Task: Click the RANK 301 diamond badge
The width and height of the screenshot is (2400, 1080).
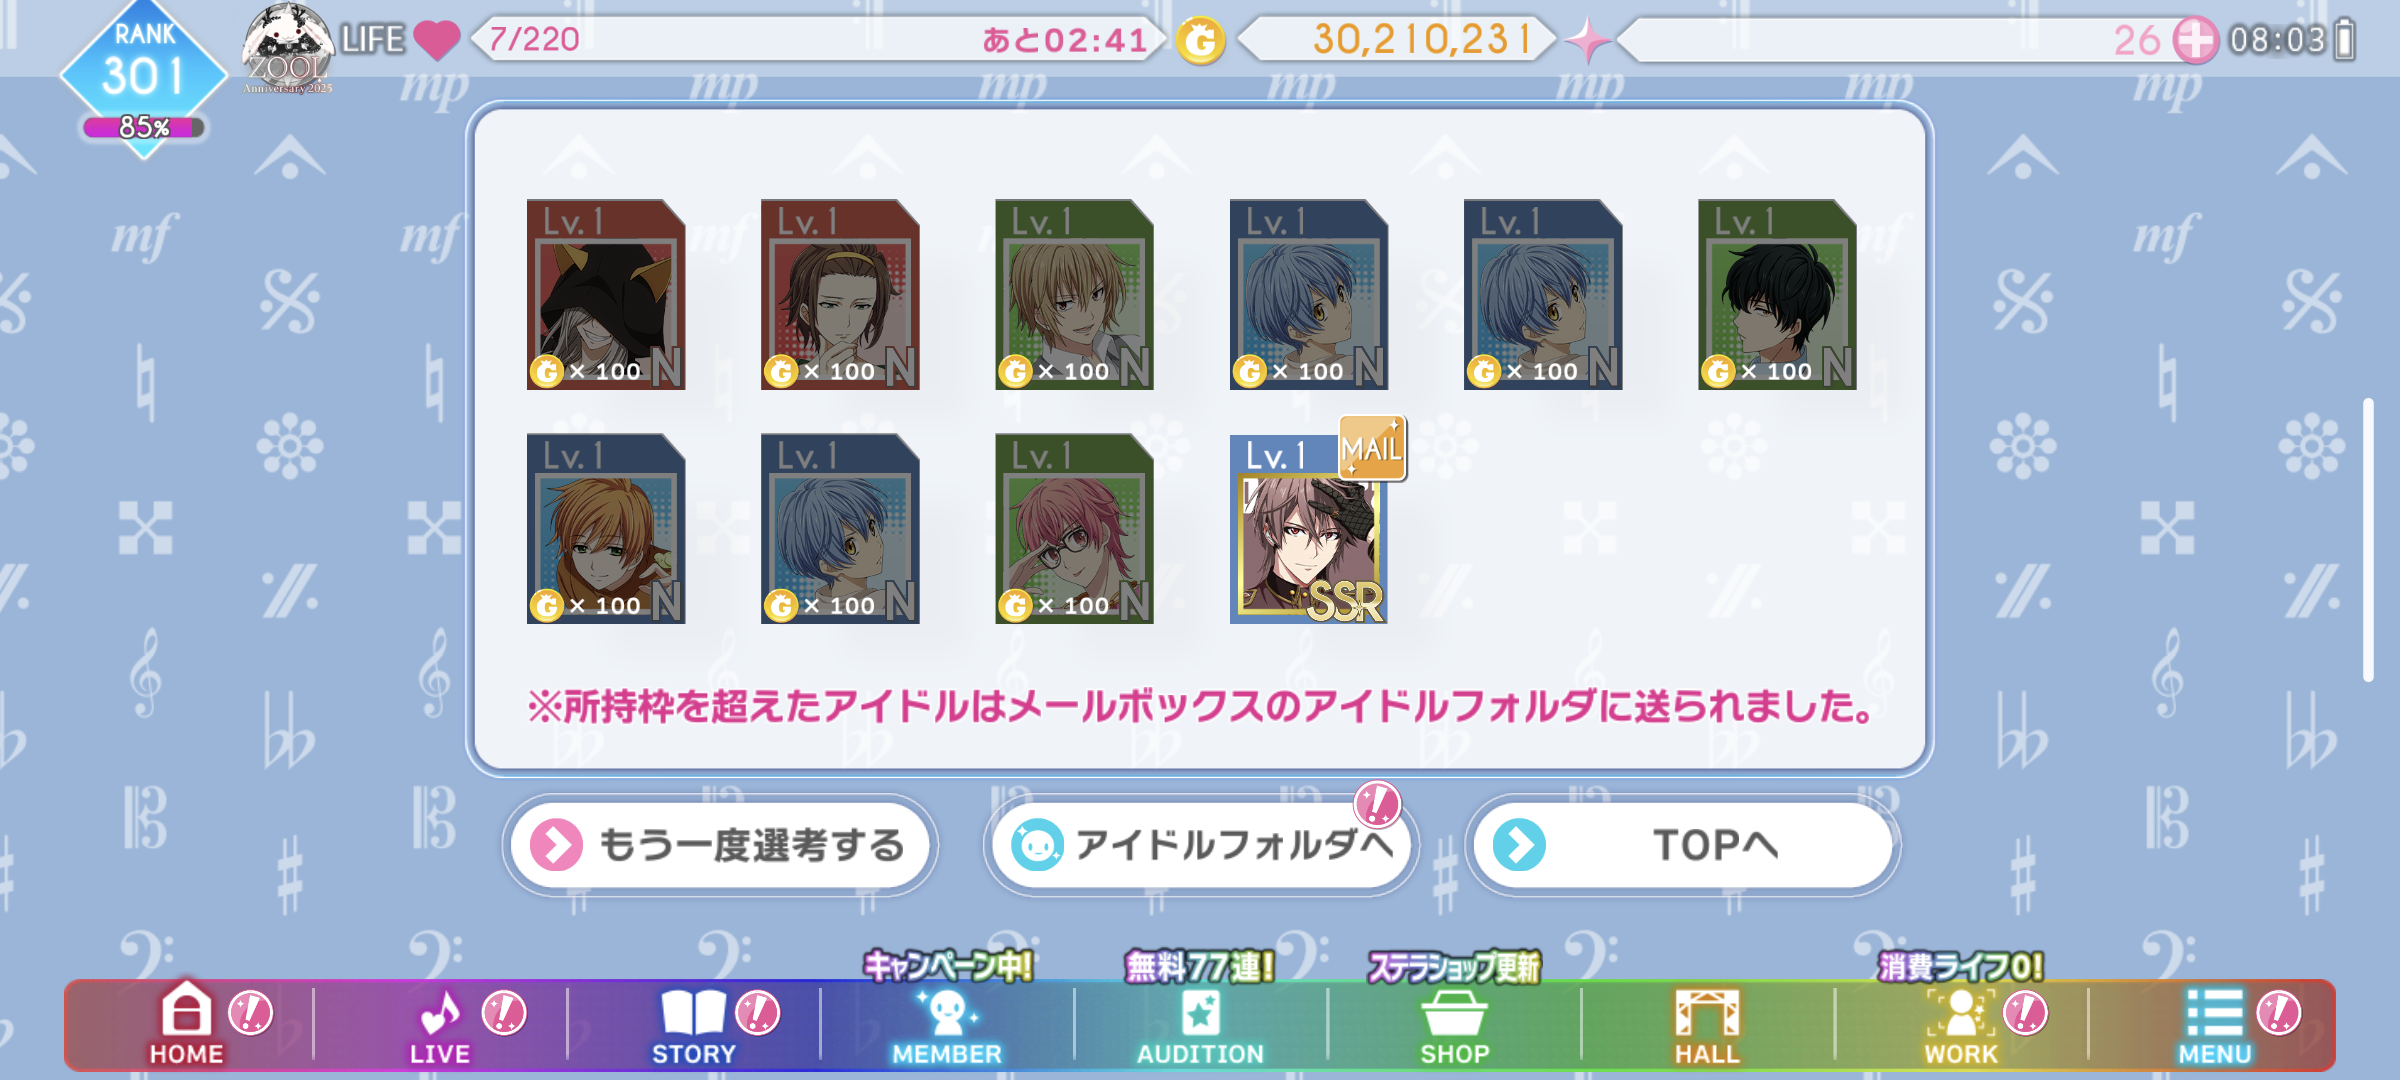Action: point(144,78)
